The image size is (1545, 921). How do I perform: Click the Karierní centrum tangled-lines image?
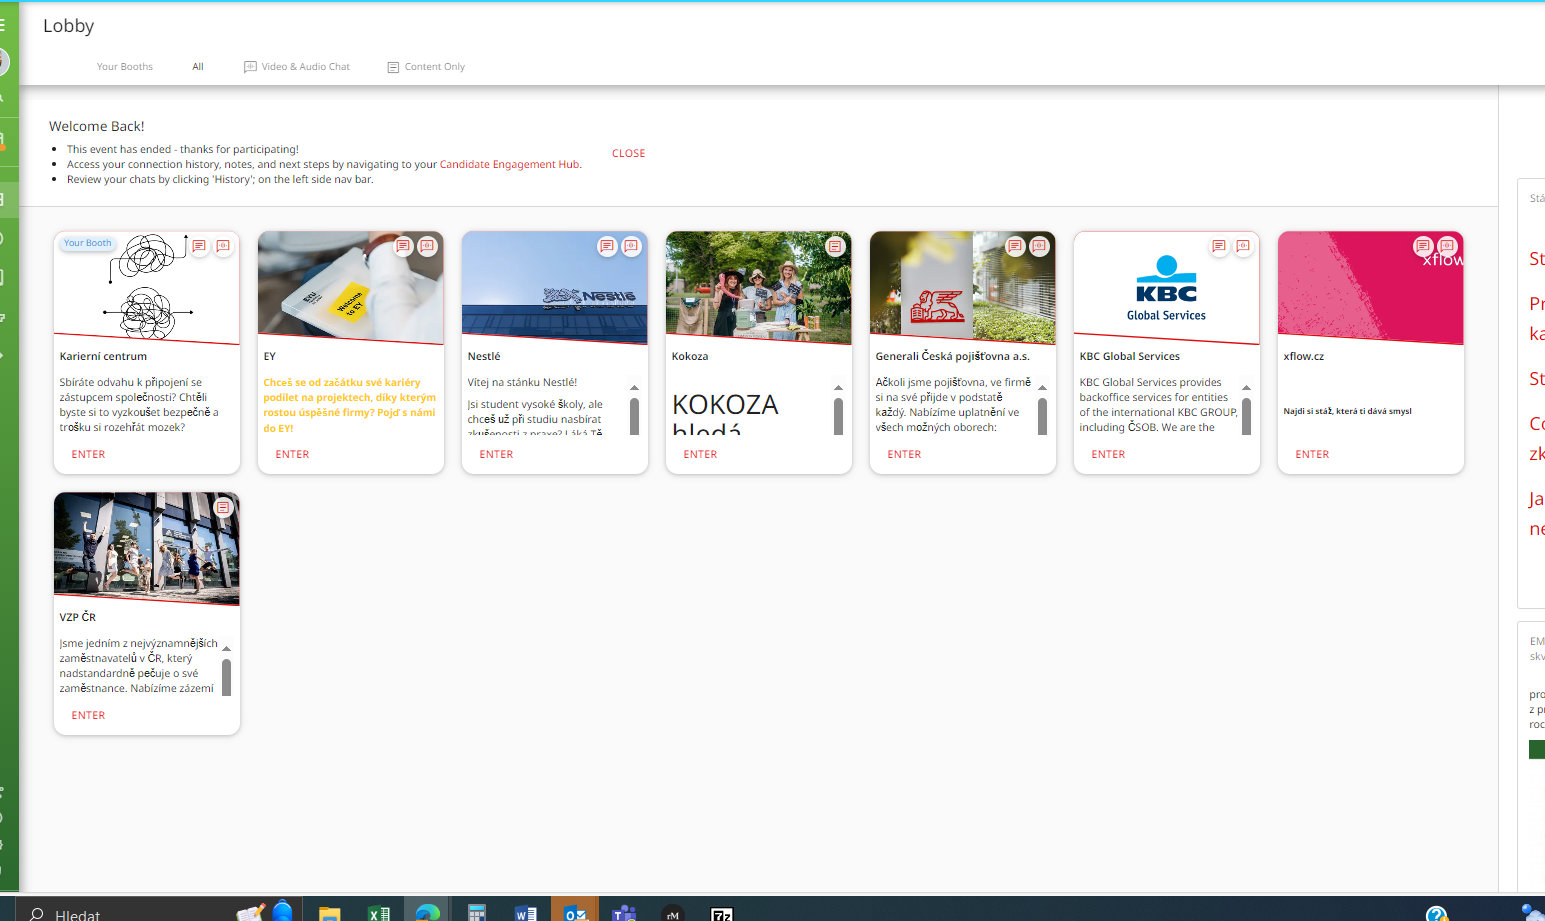[147, 287]
